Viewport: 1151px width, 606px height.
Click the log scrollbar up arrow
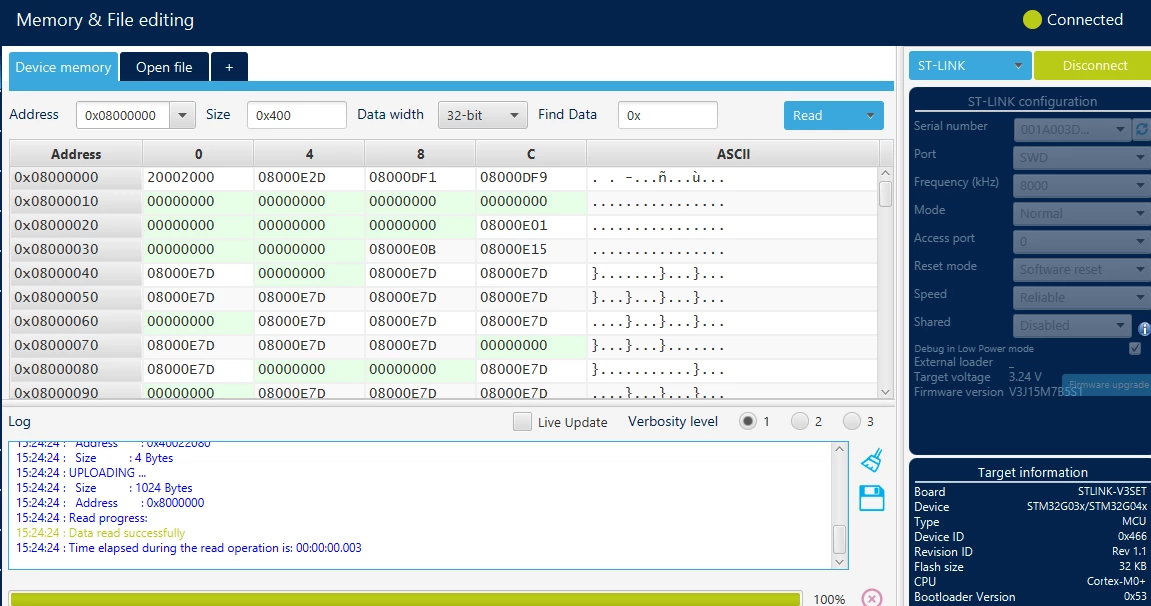[840, 448]
